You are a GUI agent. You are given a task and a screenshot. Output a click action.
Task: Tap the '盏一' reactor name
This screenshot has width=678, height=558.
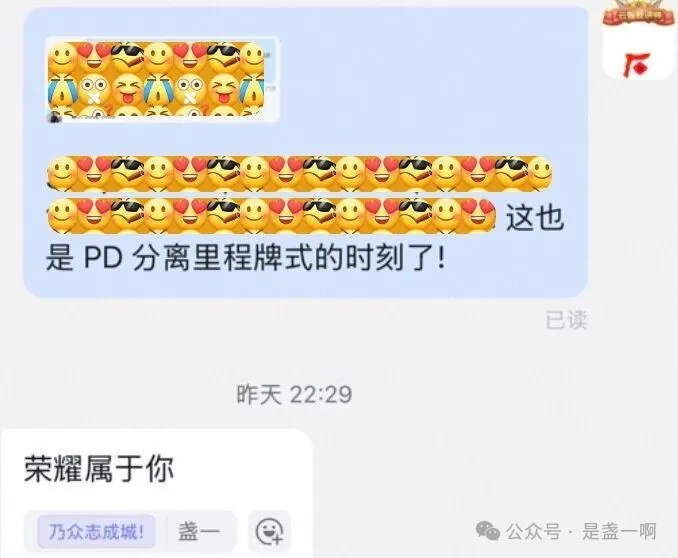[x=198, y=532]
